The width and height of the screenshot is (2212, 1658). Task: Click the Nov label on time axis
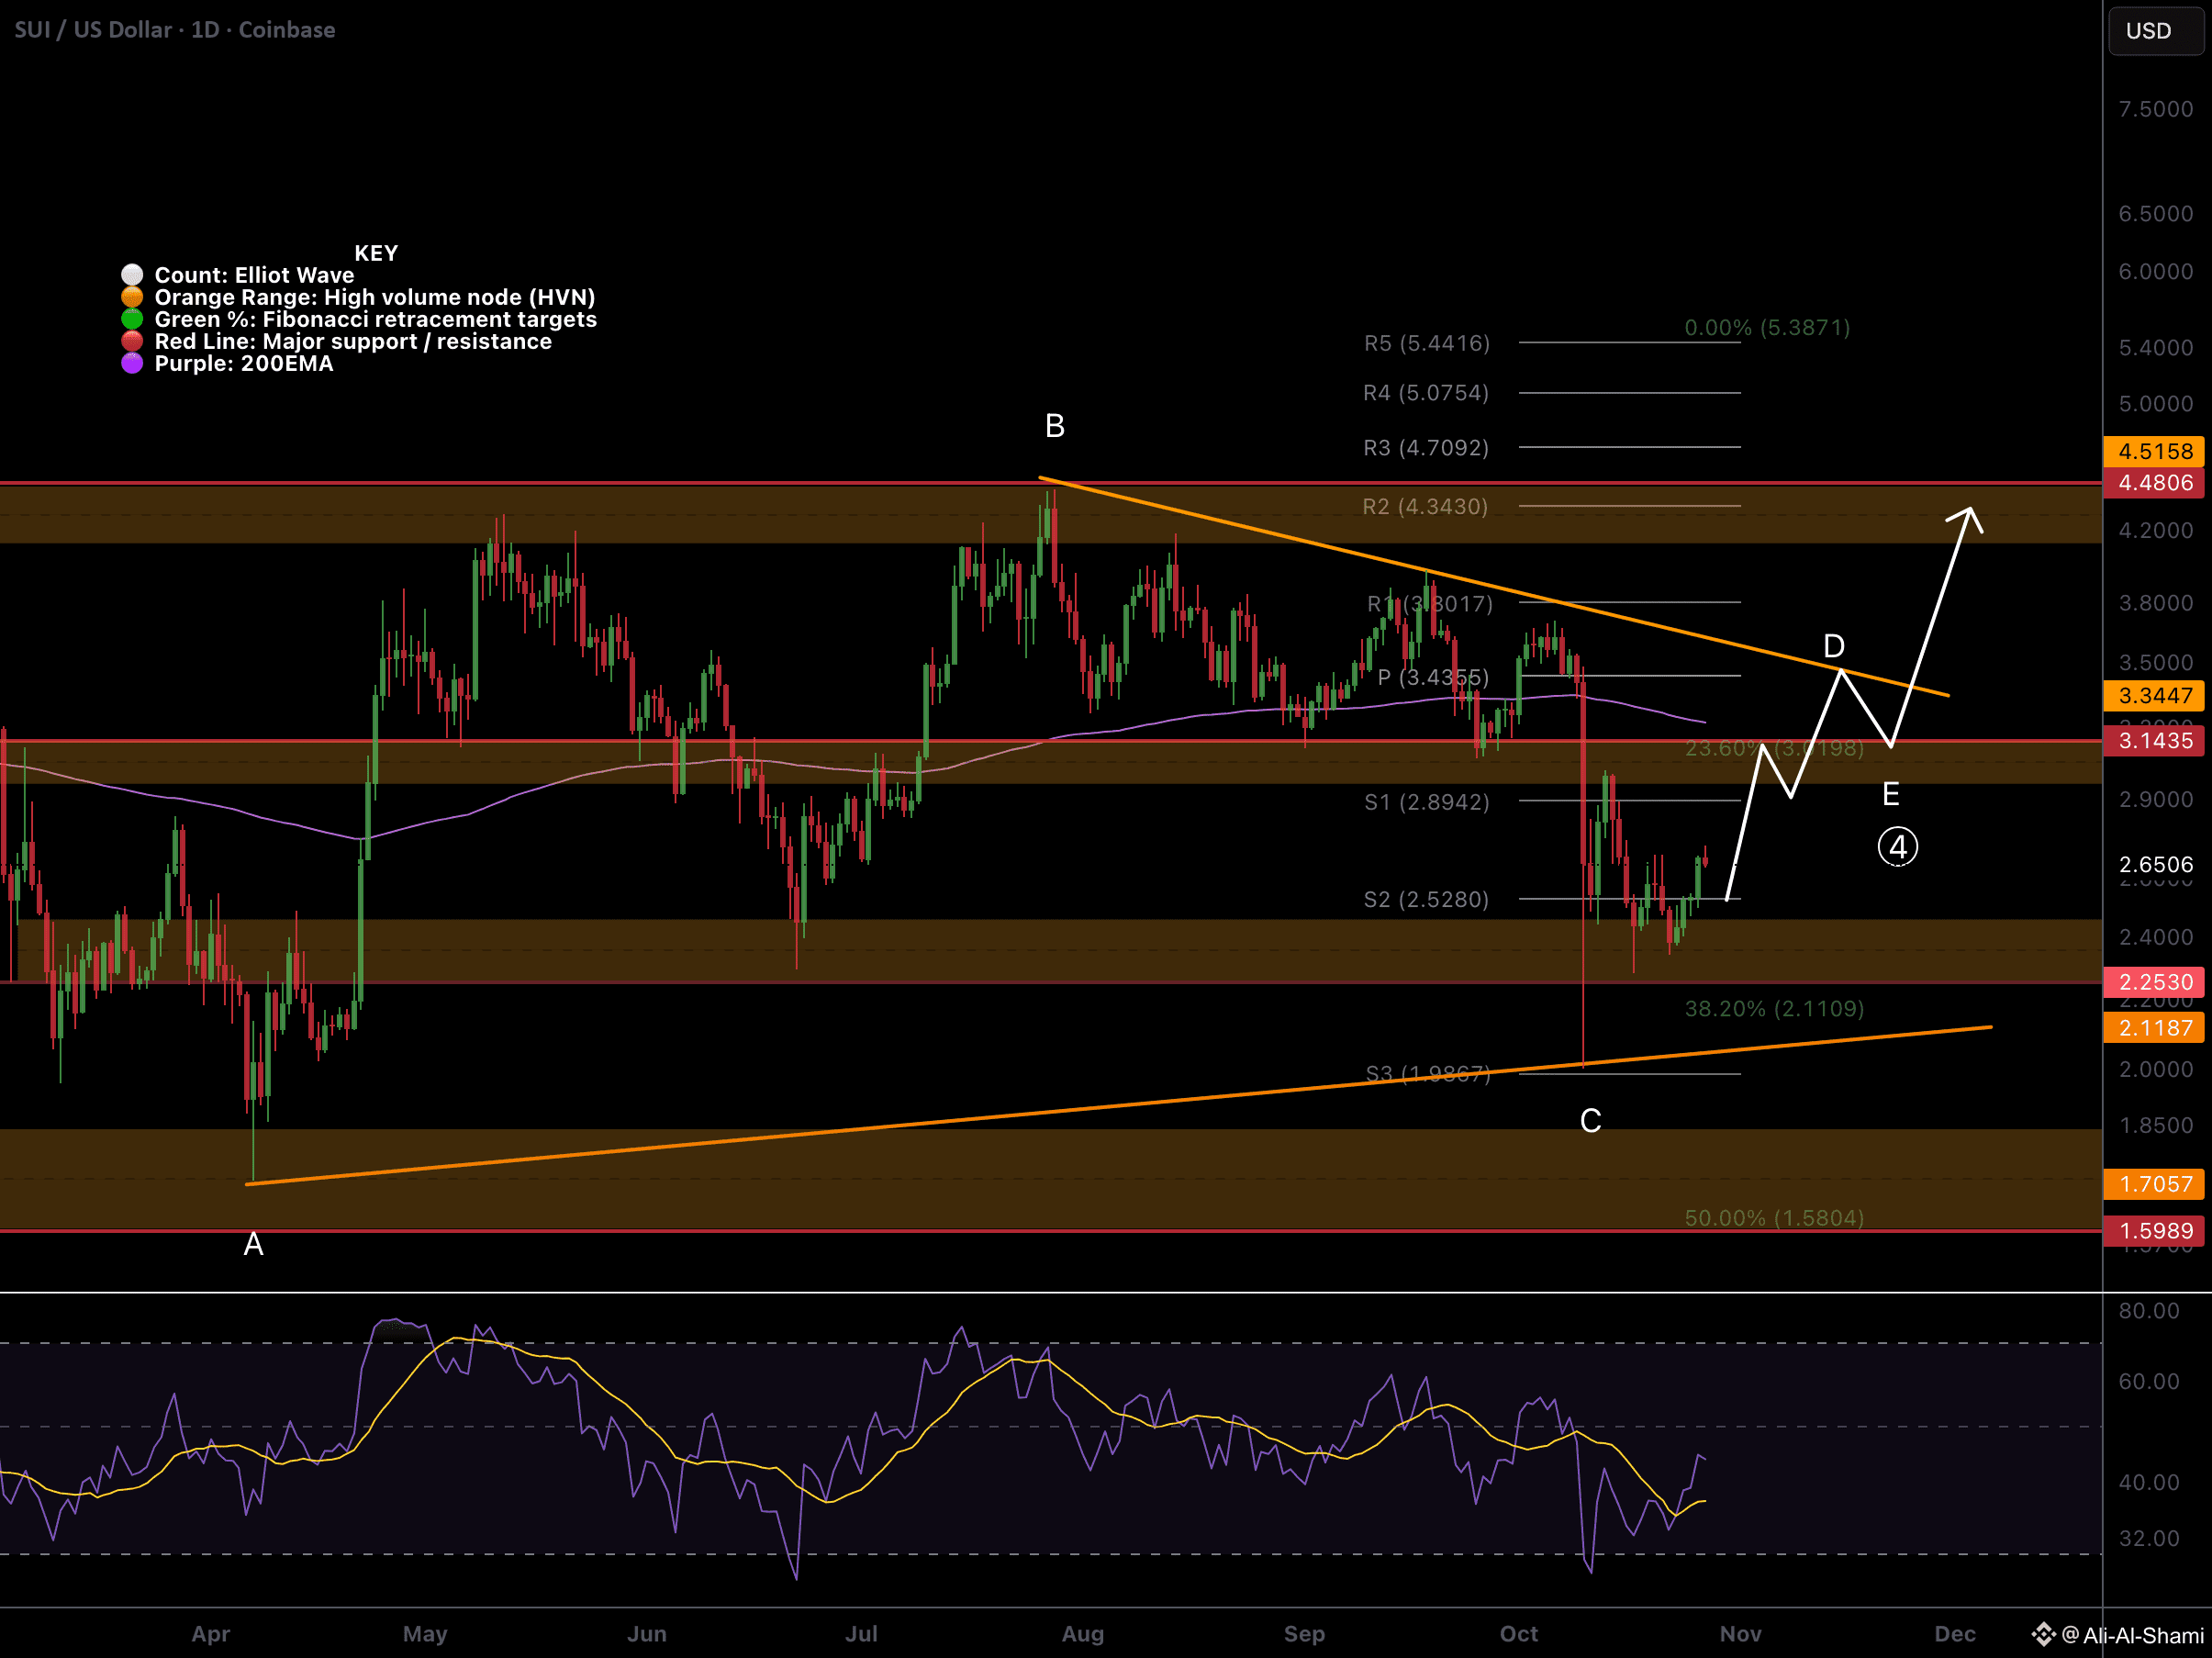1740,1633
